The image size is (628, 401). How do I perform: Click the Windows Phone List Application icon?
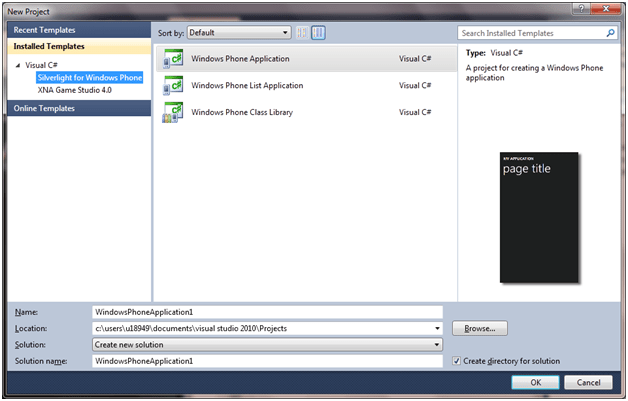click(x=172, y=85)
